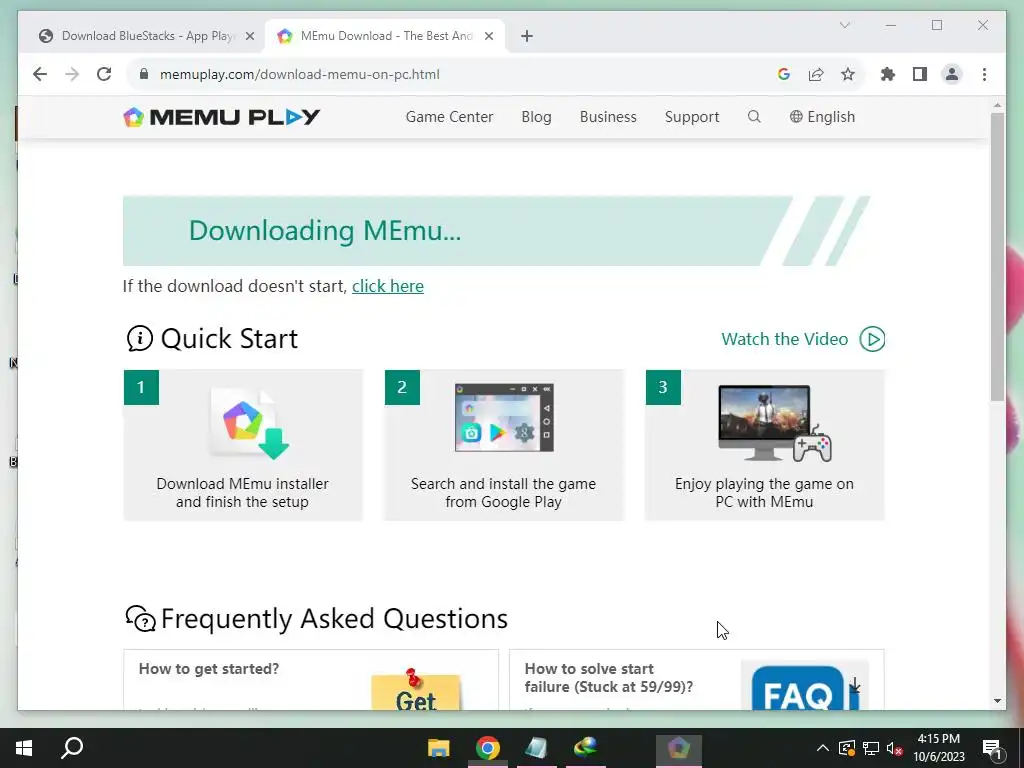Expand the tab search chevron
1024x768 pixels.
point(844,25)
